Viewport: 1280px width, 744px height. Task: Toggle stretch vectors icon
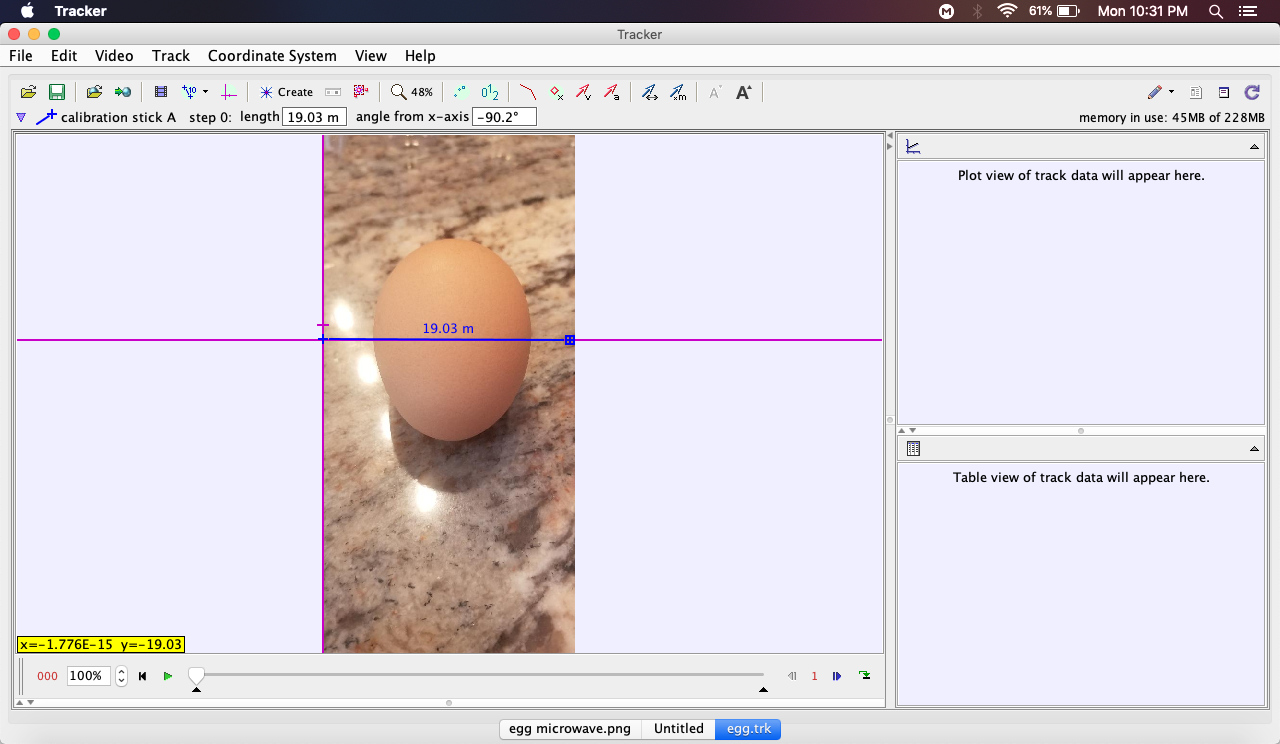tap(650, 92)
